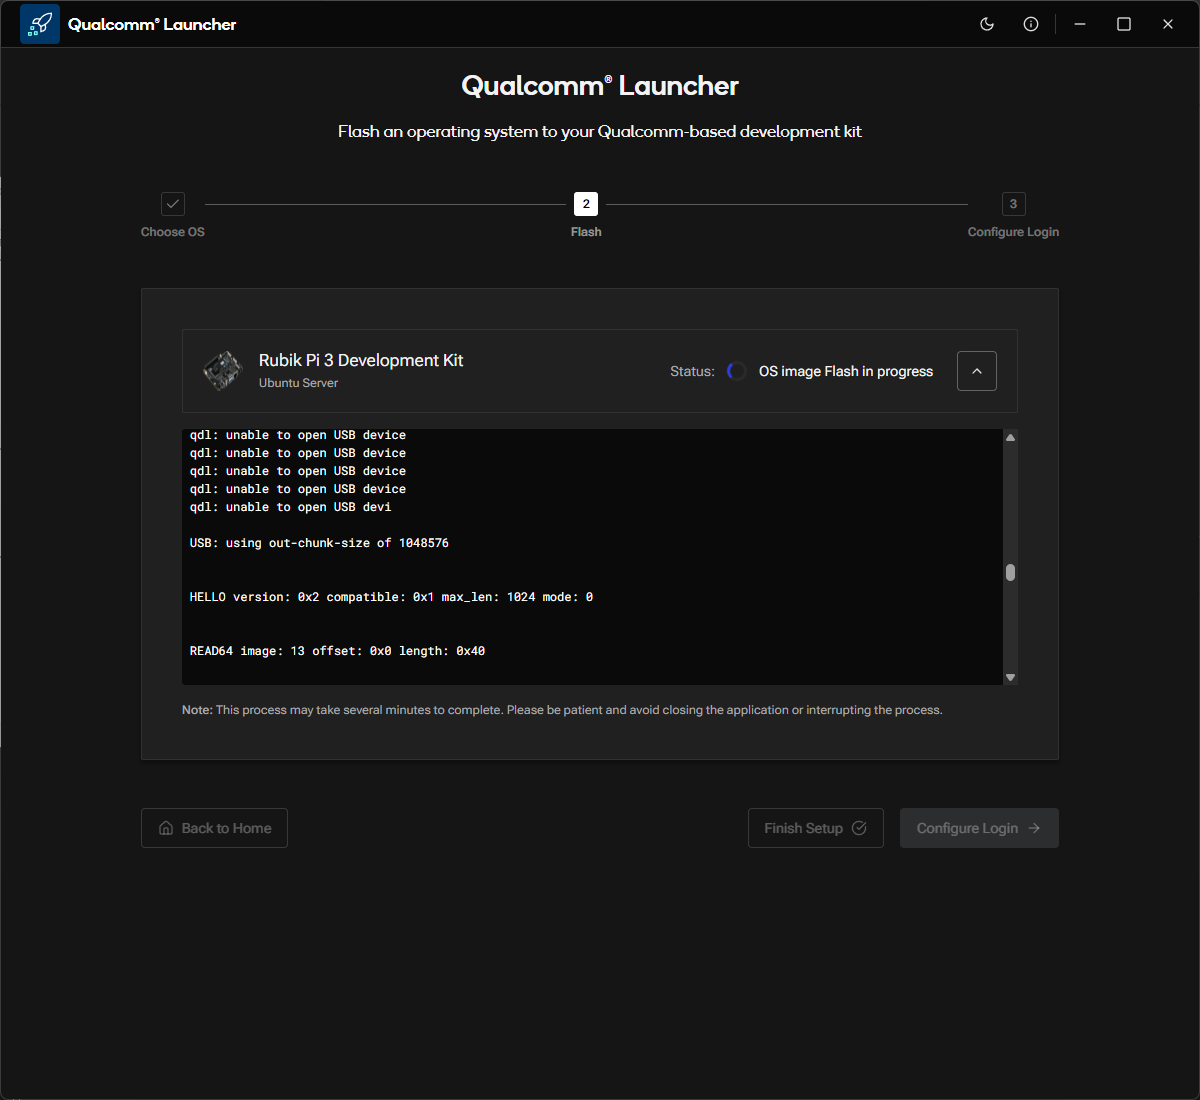Click the 'HELLO version: 0x2' log line
The width and height of the screenshot is (1200, 1100).
(391, 597)
